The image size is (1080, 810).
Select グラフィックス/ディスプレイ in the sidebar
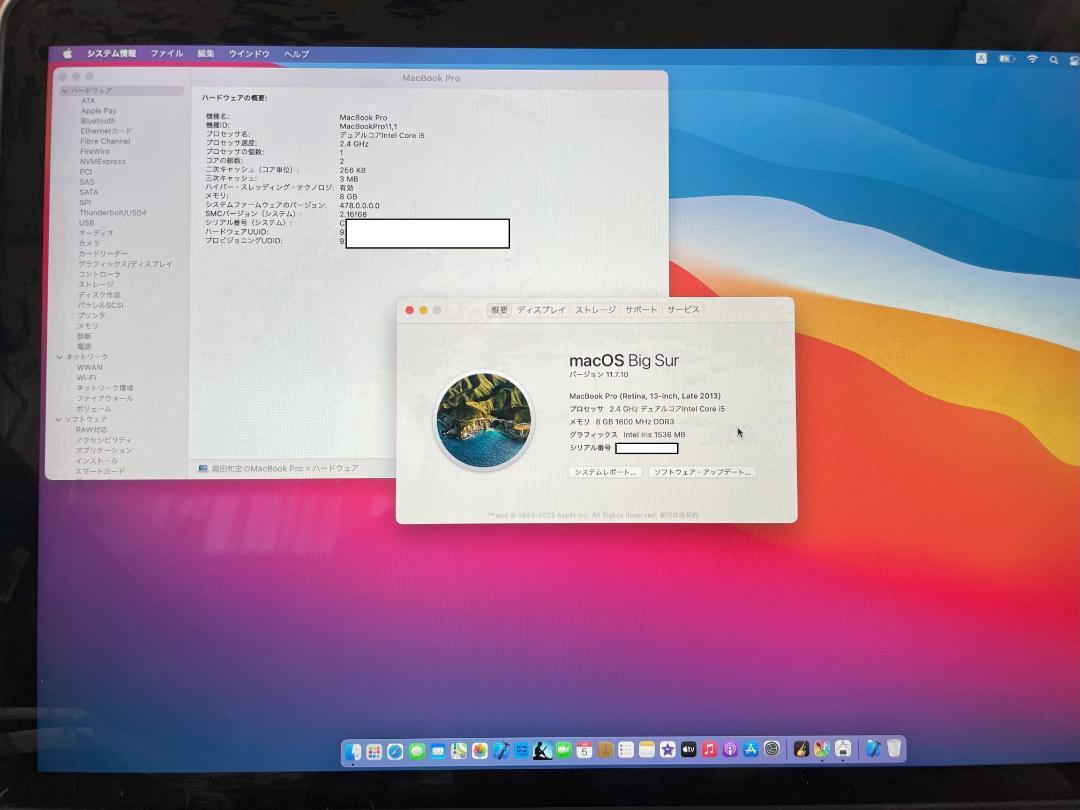(x=125, y=264)
